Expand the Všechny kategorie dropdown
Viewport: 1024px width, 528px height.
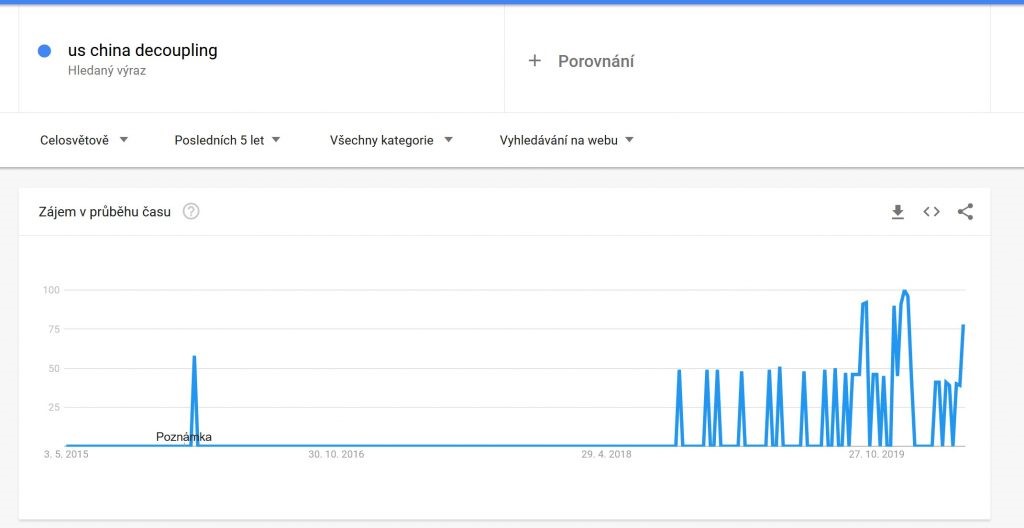[391, 140]
